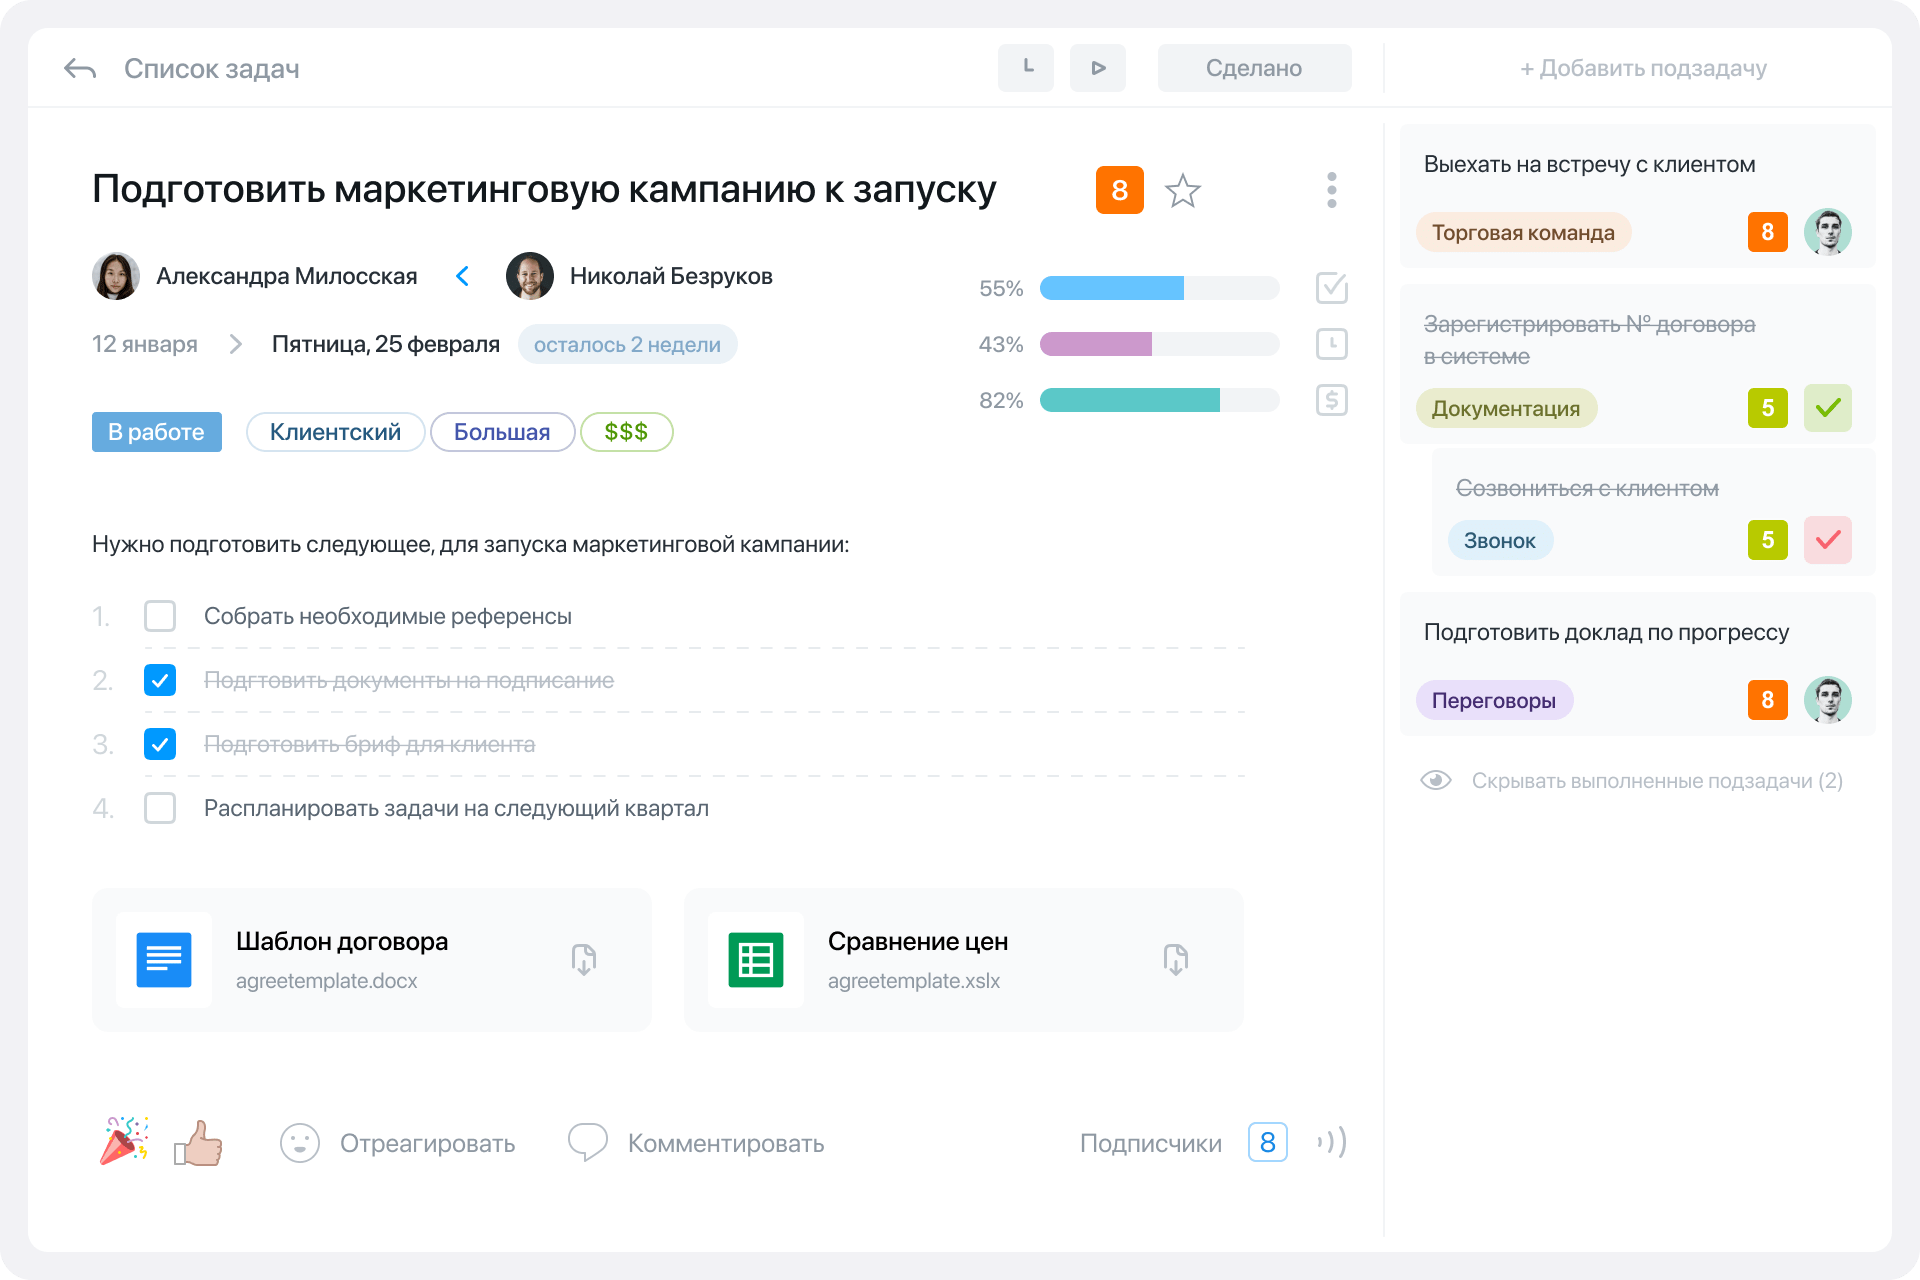The width and height of the screenshot is (1920, 1280).
Task: Uncheck Подготовить бриф для клиента item
Action: 160,744
